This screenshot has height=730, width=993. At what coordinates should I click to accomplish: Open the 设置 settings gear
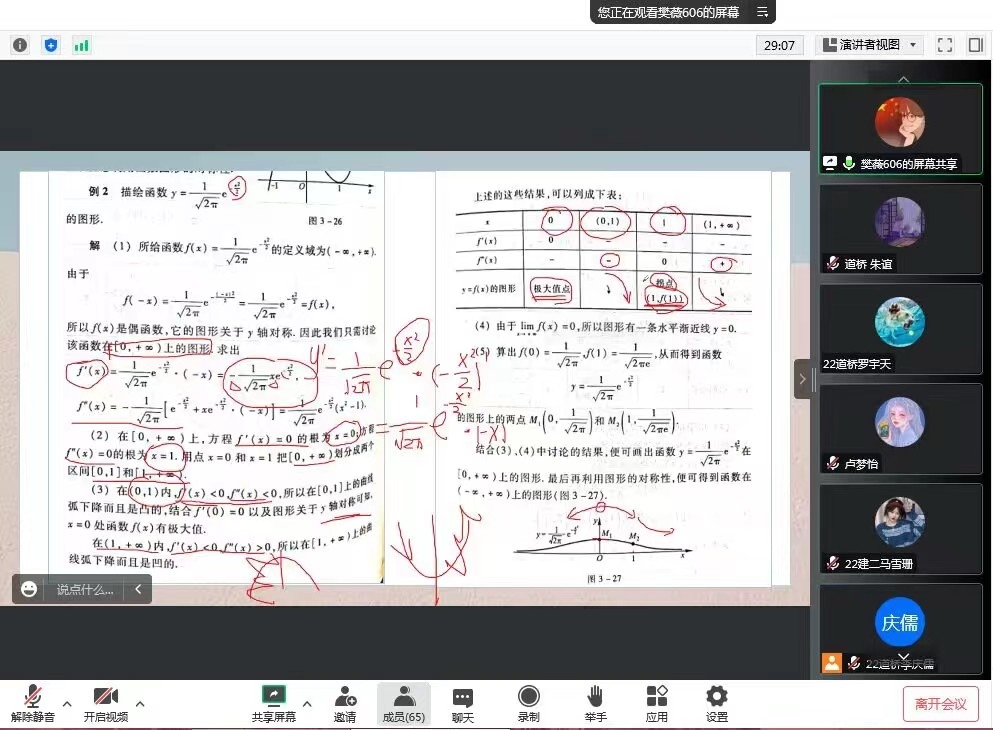pos(716,697)
